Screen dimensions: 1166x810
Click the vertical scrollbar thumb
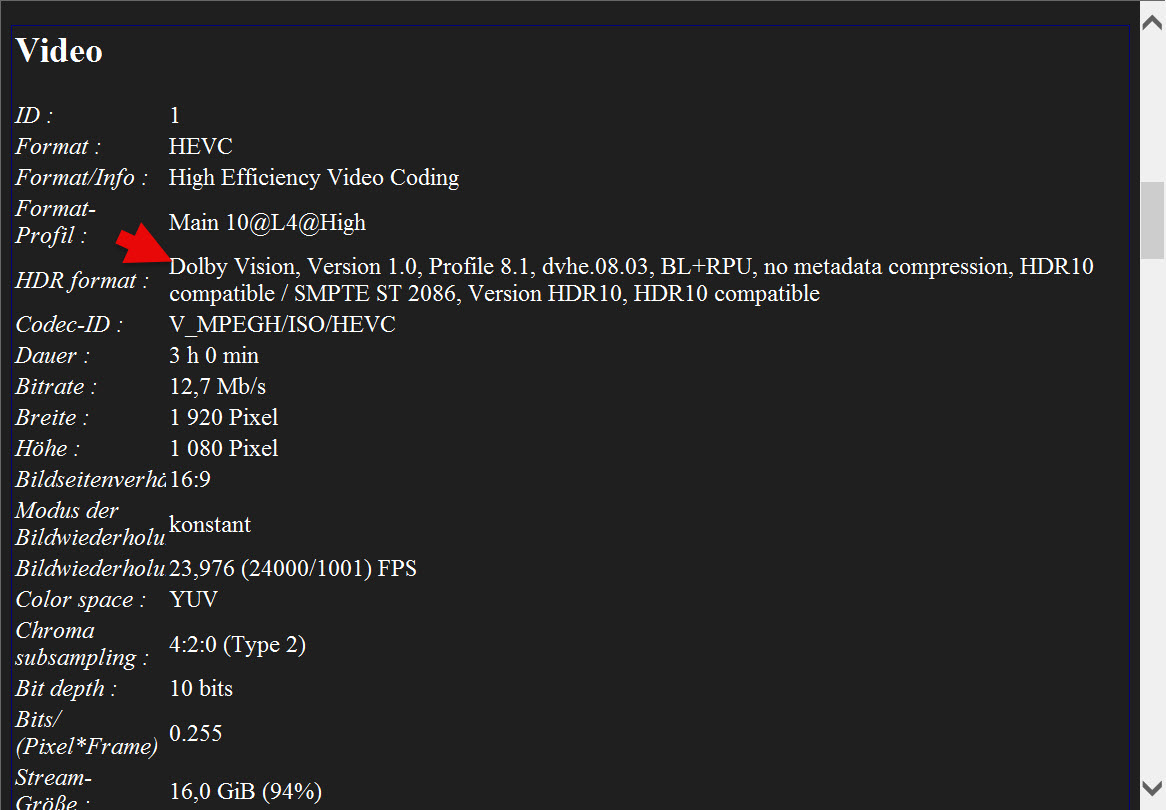coord(1153,220)
